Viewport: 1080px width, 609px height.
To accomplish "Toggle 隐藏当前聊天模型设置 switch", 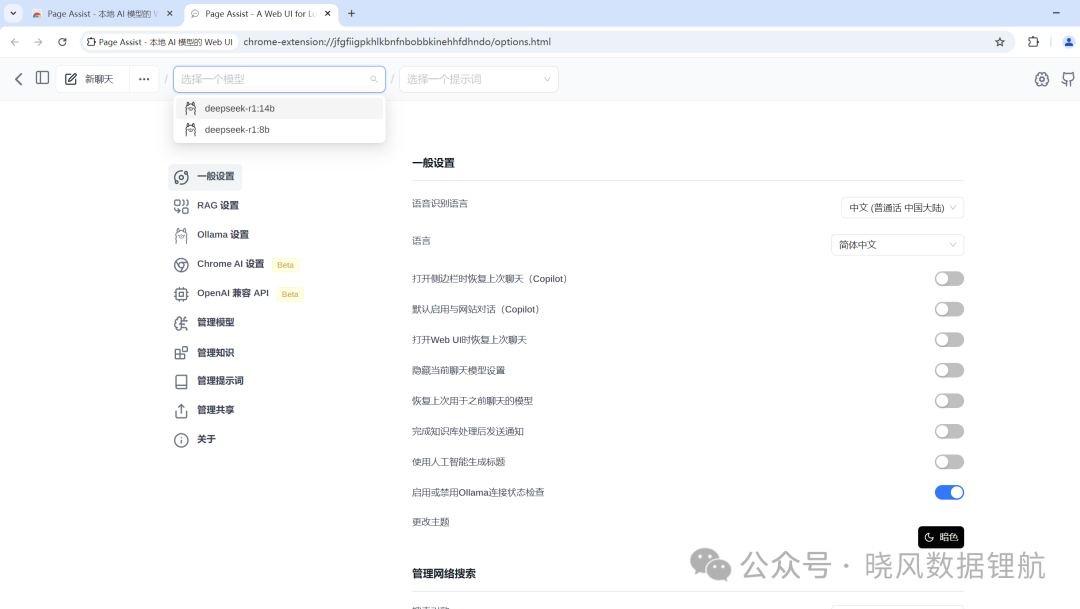I will 949,371.
